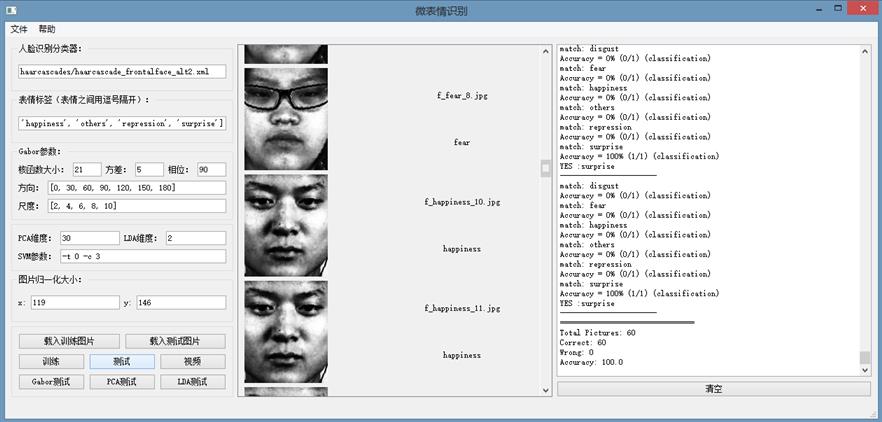
Task: Click output log scrollbar down arrow
Action: [x=865, y=370]
